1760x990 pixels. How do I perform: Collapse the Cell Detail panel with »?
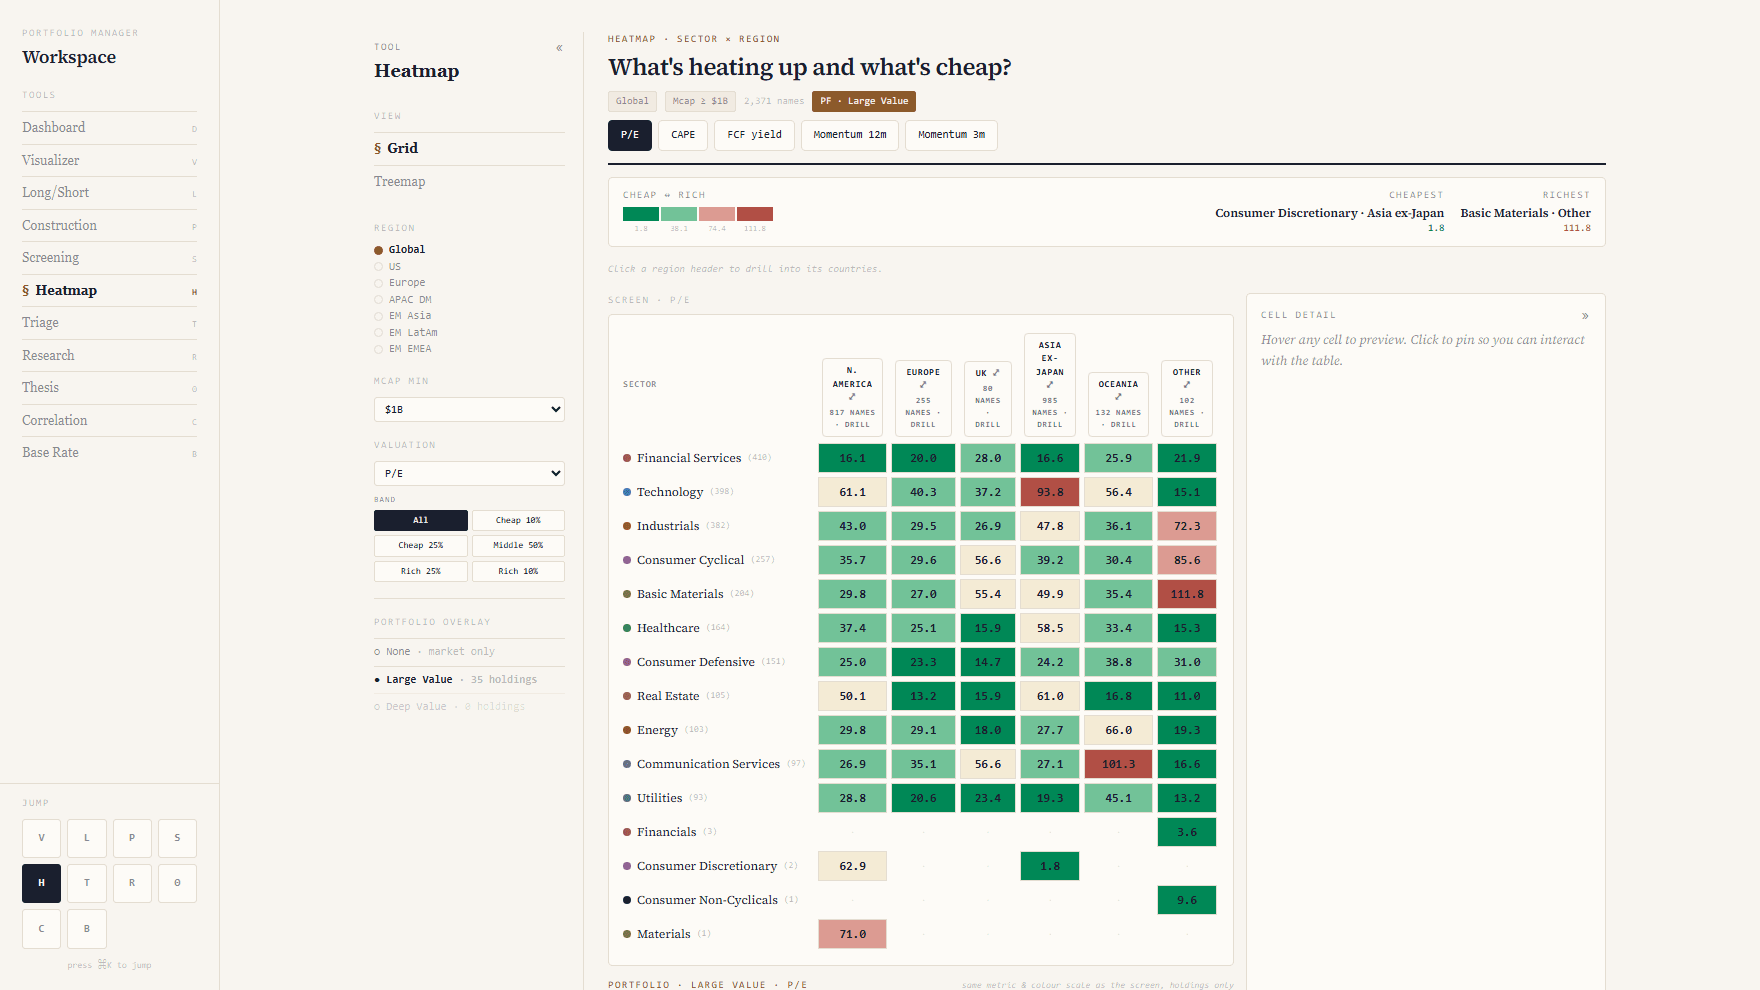click(x=1585, y=316)
